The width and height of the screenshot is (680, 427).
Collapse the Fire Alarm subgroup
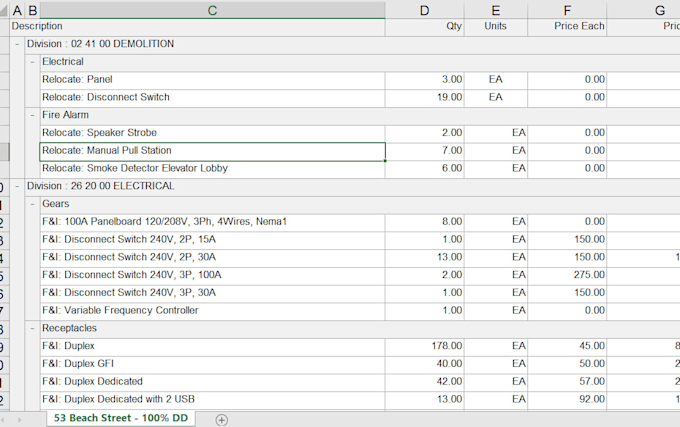(32, 115)
